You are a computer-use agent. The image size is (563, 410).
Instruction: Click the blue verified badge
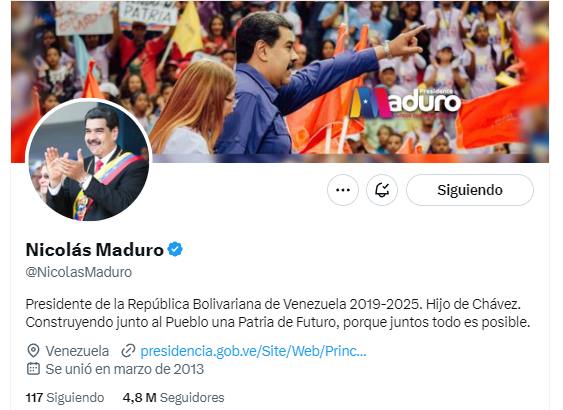(175, 249)
